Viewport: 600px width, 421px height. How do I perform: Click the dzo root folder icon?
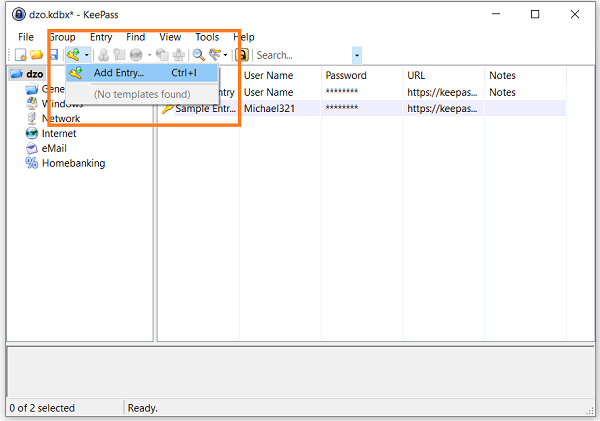tap(17, 74)
